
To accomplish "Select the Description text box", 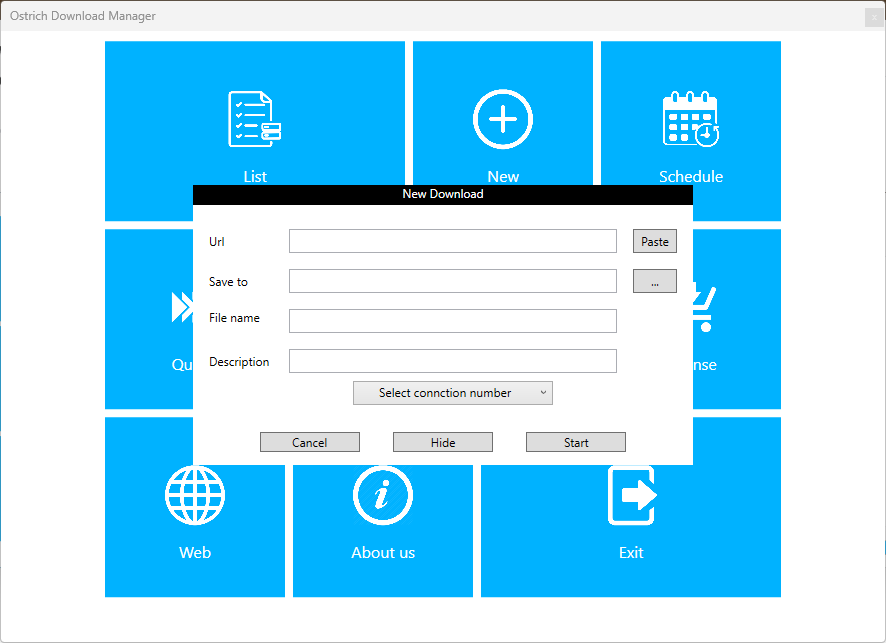I will 452,360.
